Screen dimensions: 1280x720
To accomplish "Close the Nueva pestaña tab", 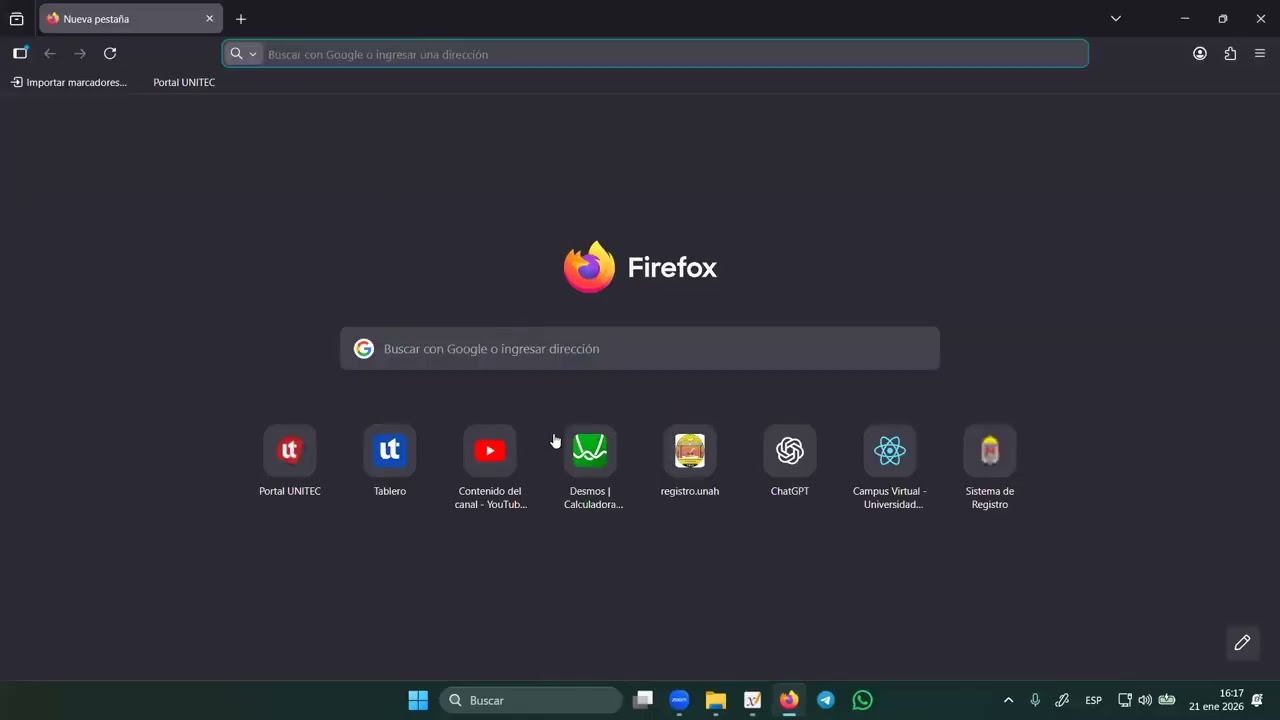I will (x=209, y=19).
